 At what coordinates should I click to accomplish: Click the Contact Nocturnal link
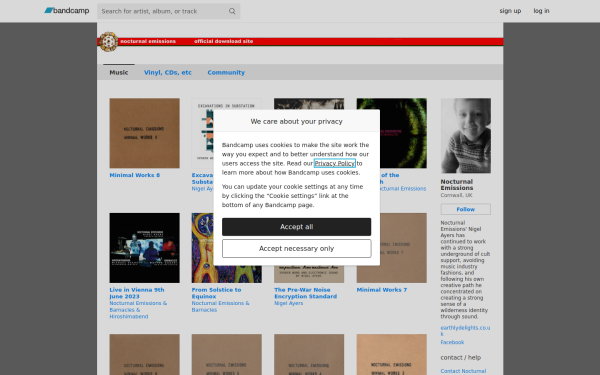463,371
